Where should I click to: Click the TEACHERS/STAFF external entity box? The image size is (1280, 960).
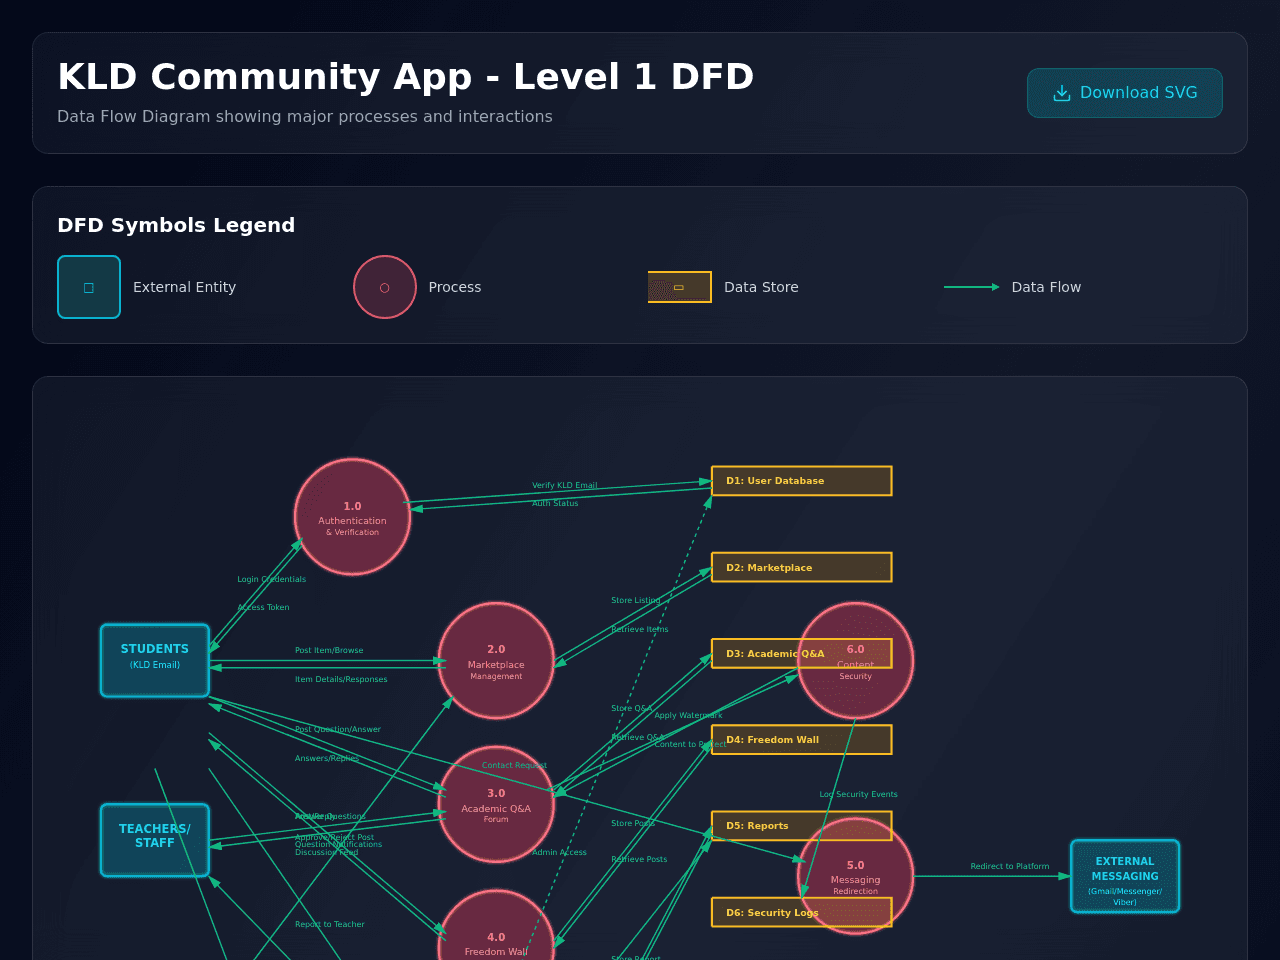pos(155,840)
